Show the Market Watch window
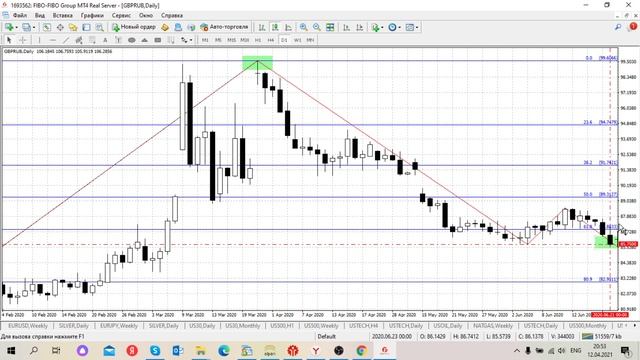 47,27
